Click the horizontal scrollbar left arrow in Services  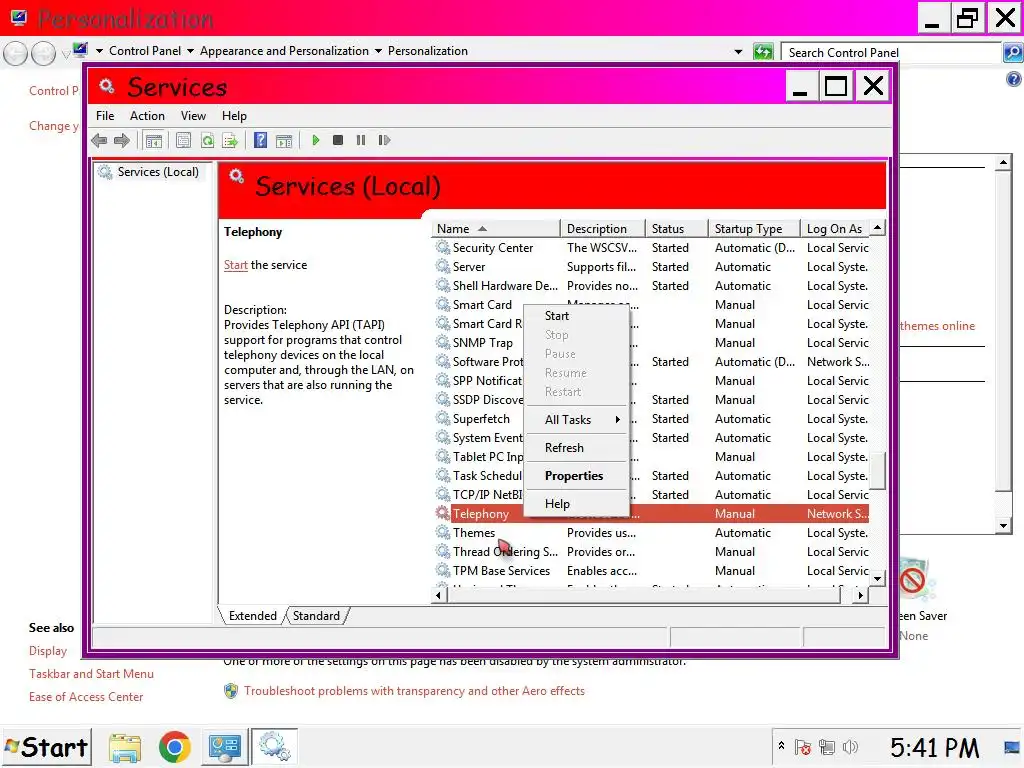(x=439, y=595)
